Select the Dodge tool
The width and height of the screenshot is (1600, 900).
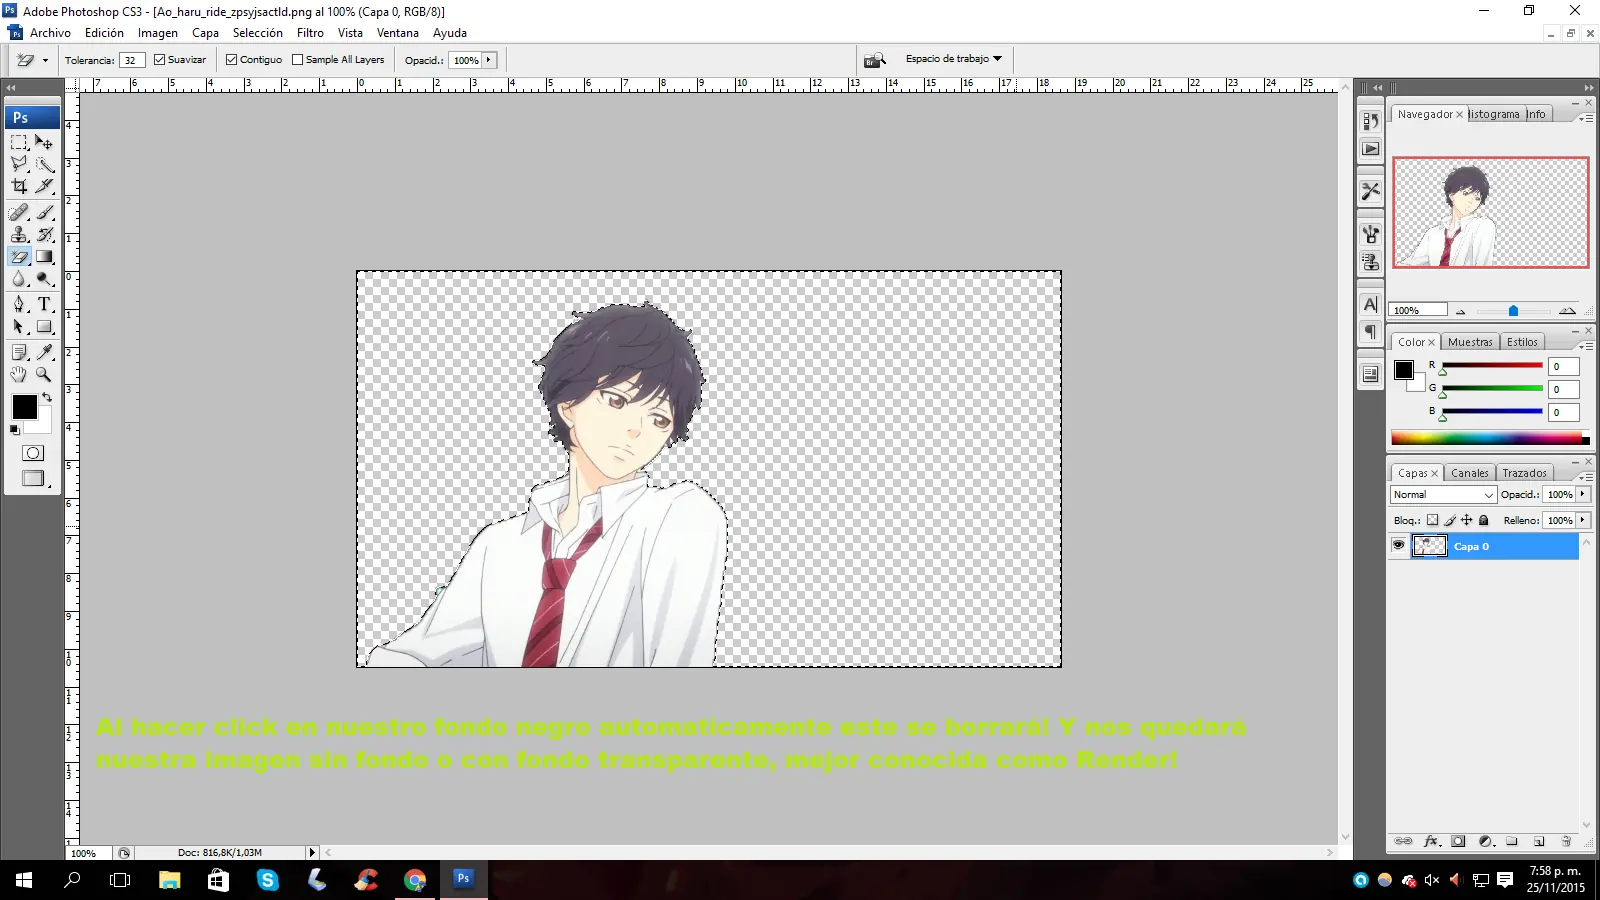coord(44,278)
